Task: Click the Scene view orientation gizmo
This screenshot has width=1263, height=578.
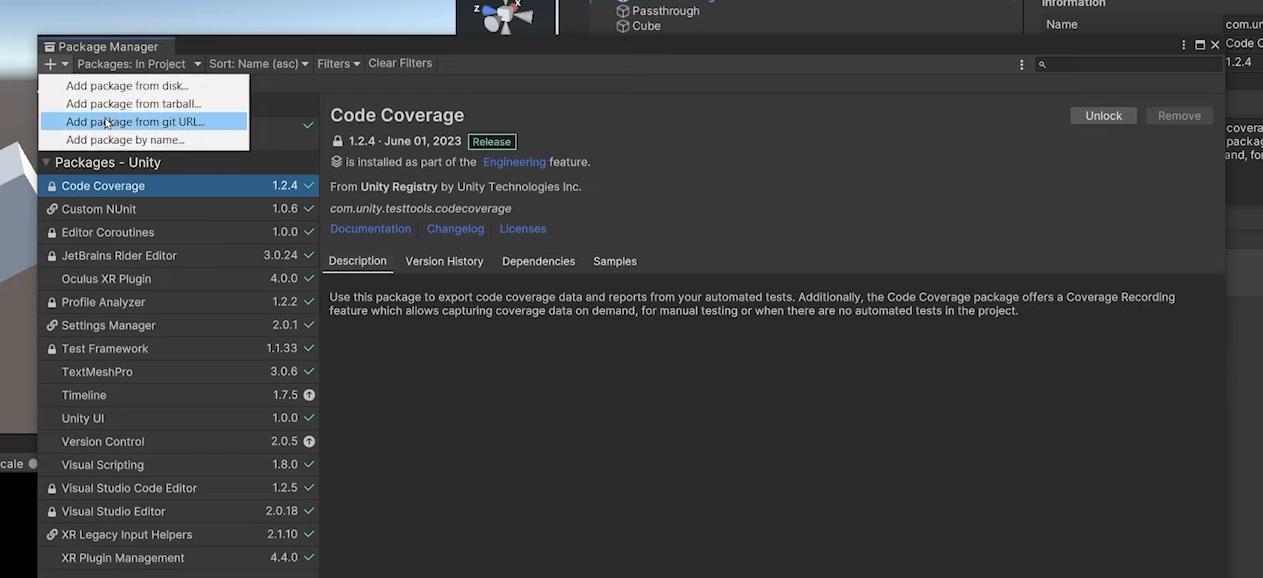Action: click(x=505, y=16)
